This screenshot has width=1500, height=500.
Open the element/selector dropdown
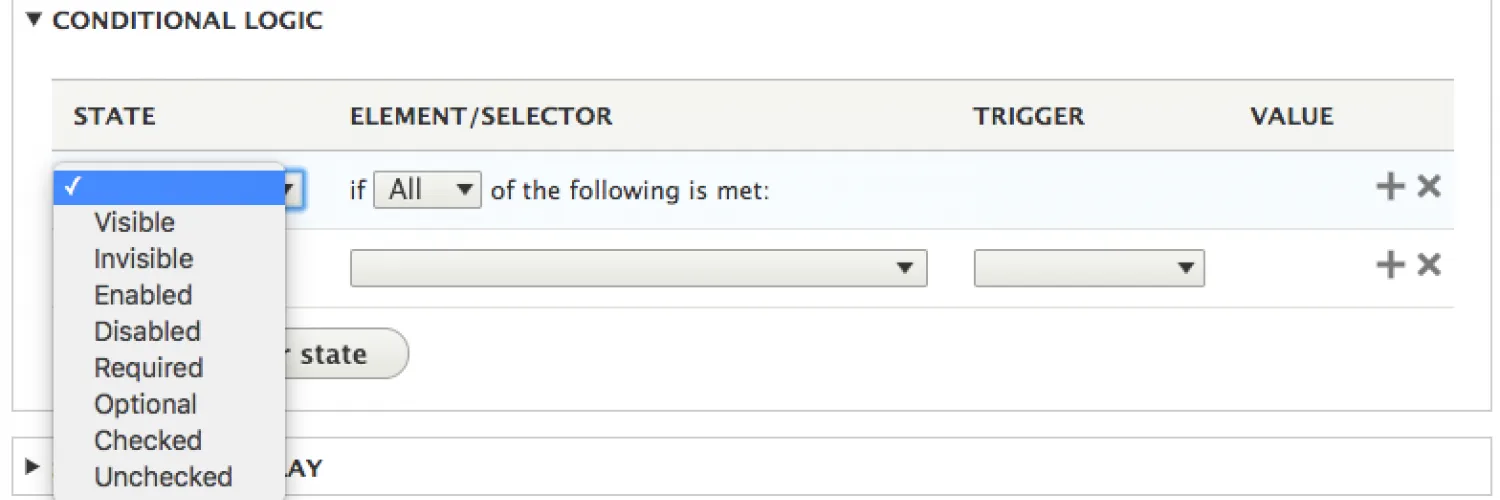pos(638,268)
